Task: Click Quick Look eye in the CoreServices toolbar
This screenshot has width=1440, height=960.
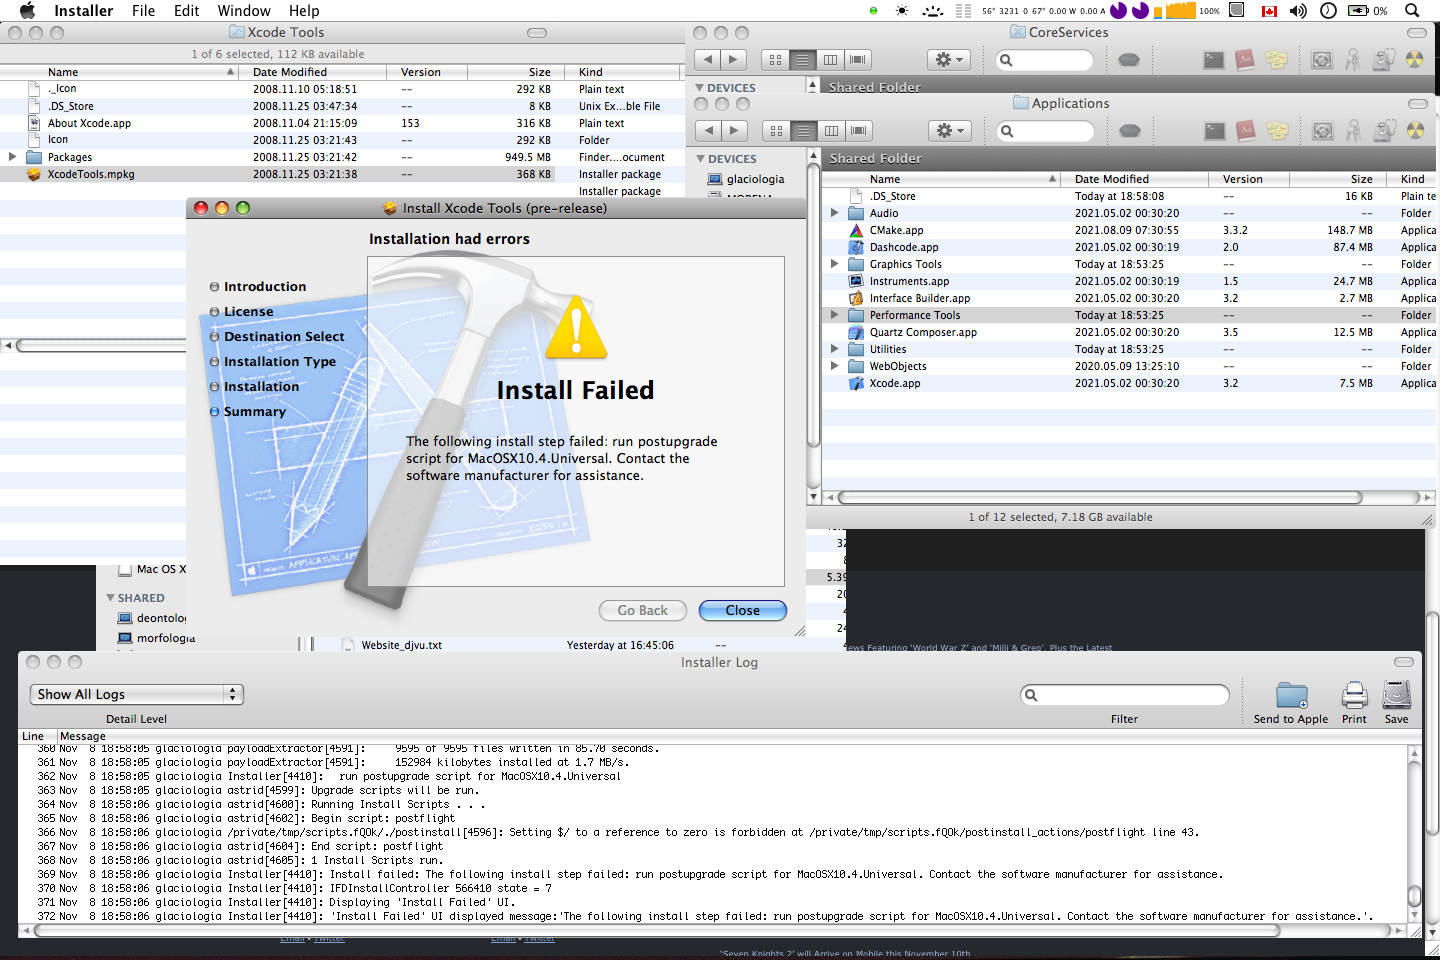Action: (x=1129, y=60)
